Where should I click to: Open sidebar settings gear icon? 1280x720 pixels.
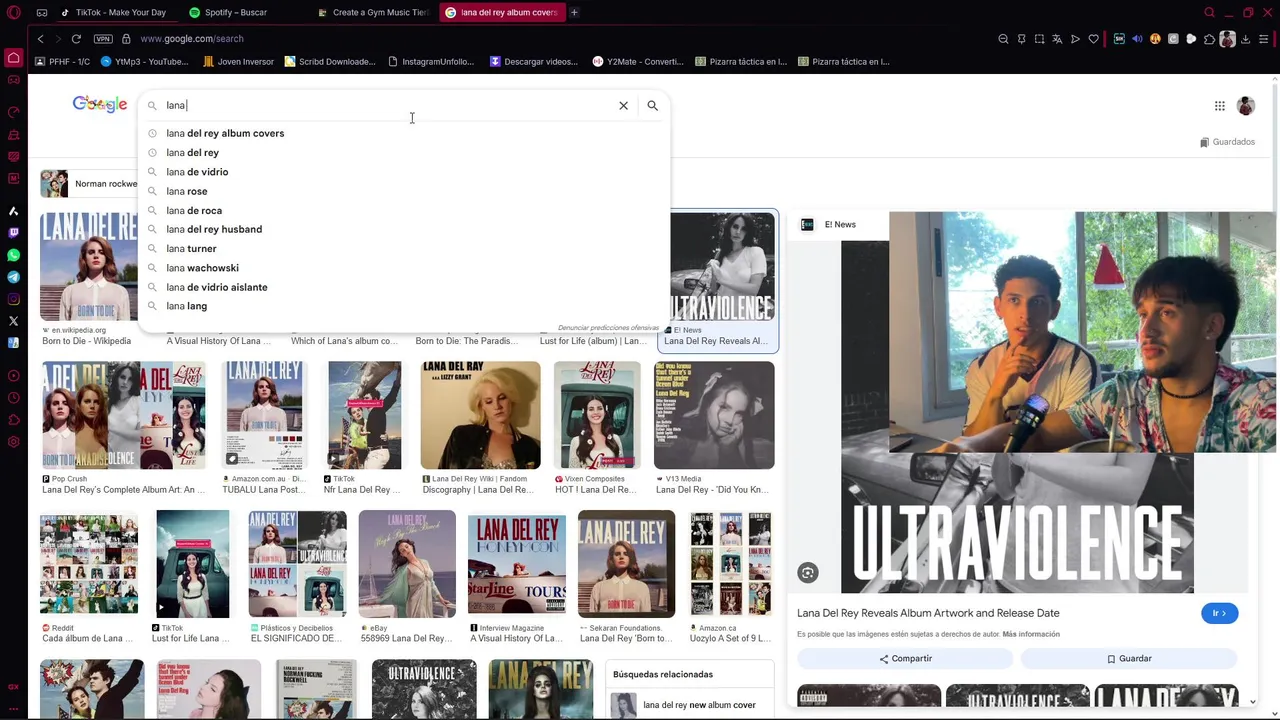pos(13,442)
